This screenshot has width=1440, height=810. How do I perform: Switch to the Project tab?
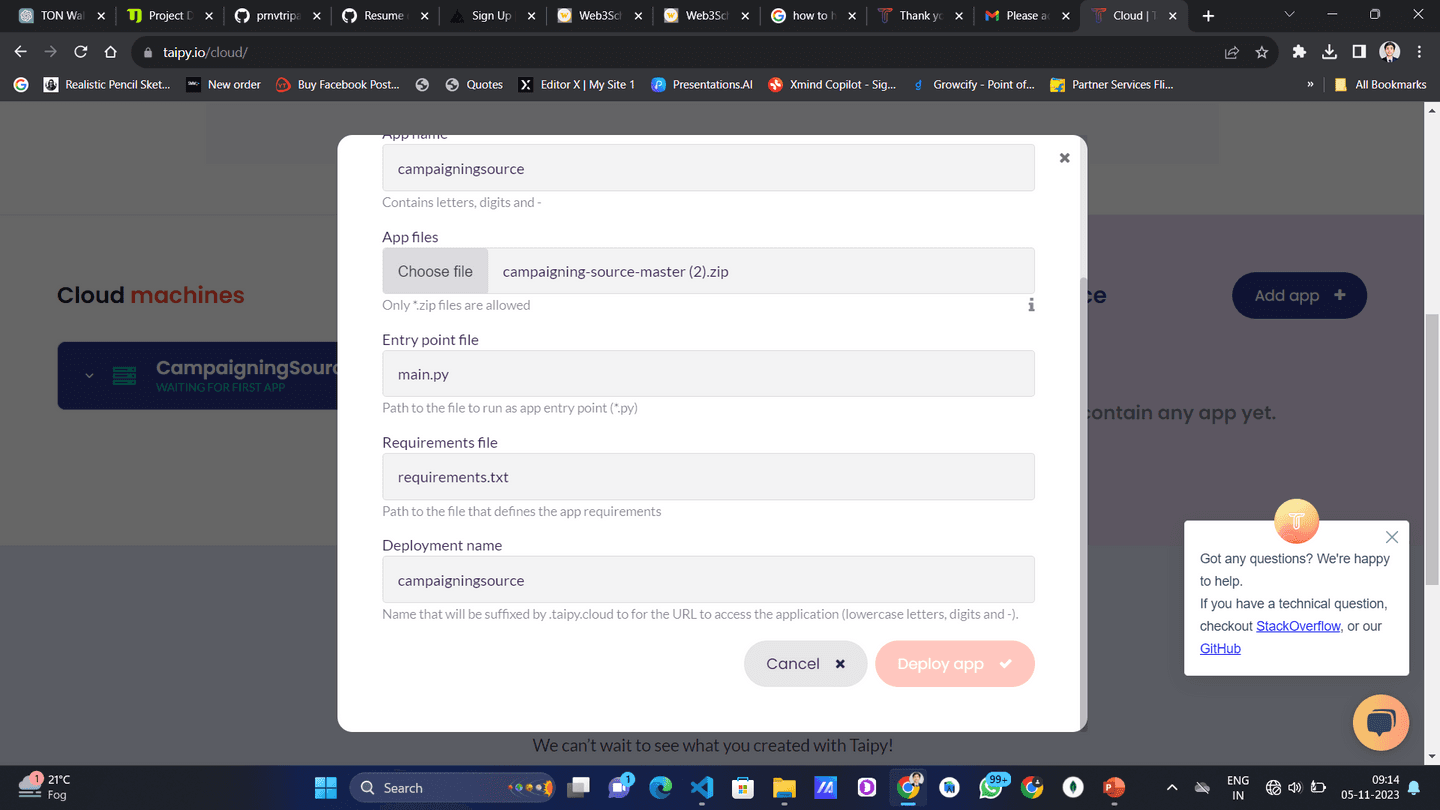(x=169, y=15)
